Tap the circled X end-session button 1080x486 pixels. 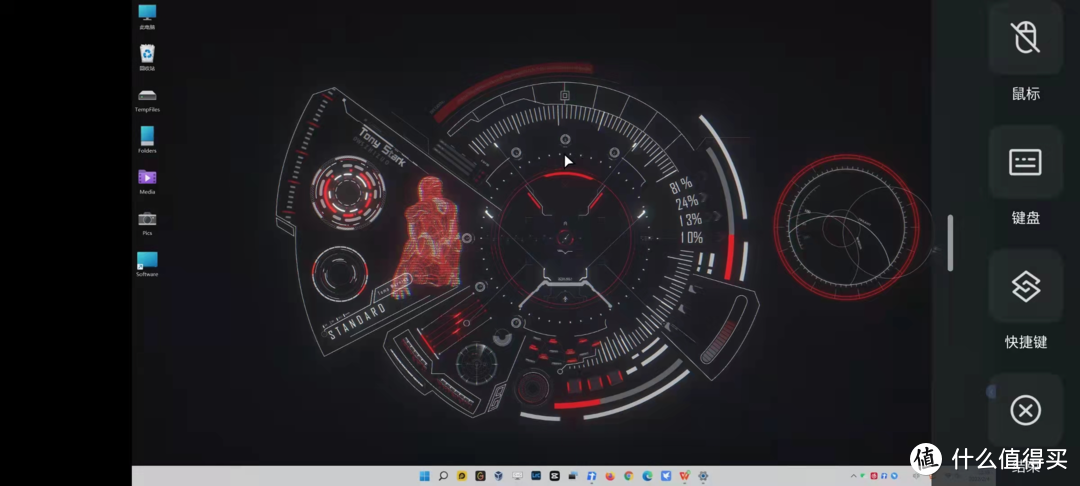(1025, 411)
